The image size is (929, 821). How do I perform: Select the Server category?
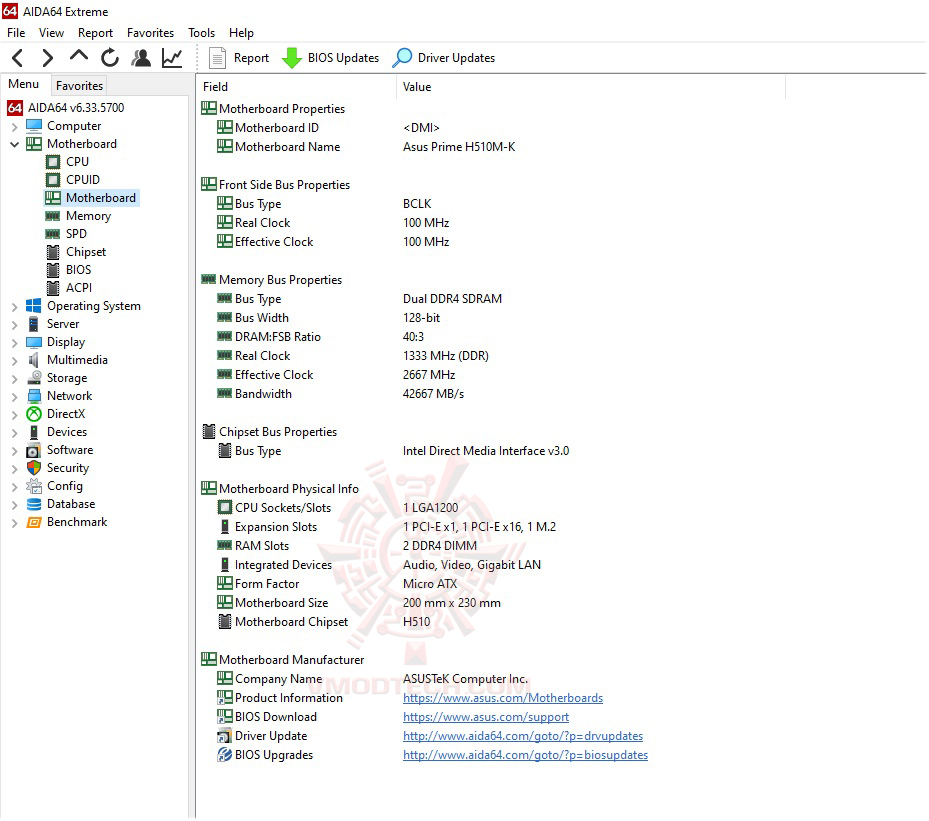coord(53,324)
